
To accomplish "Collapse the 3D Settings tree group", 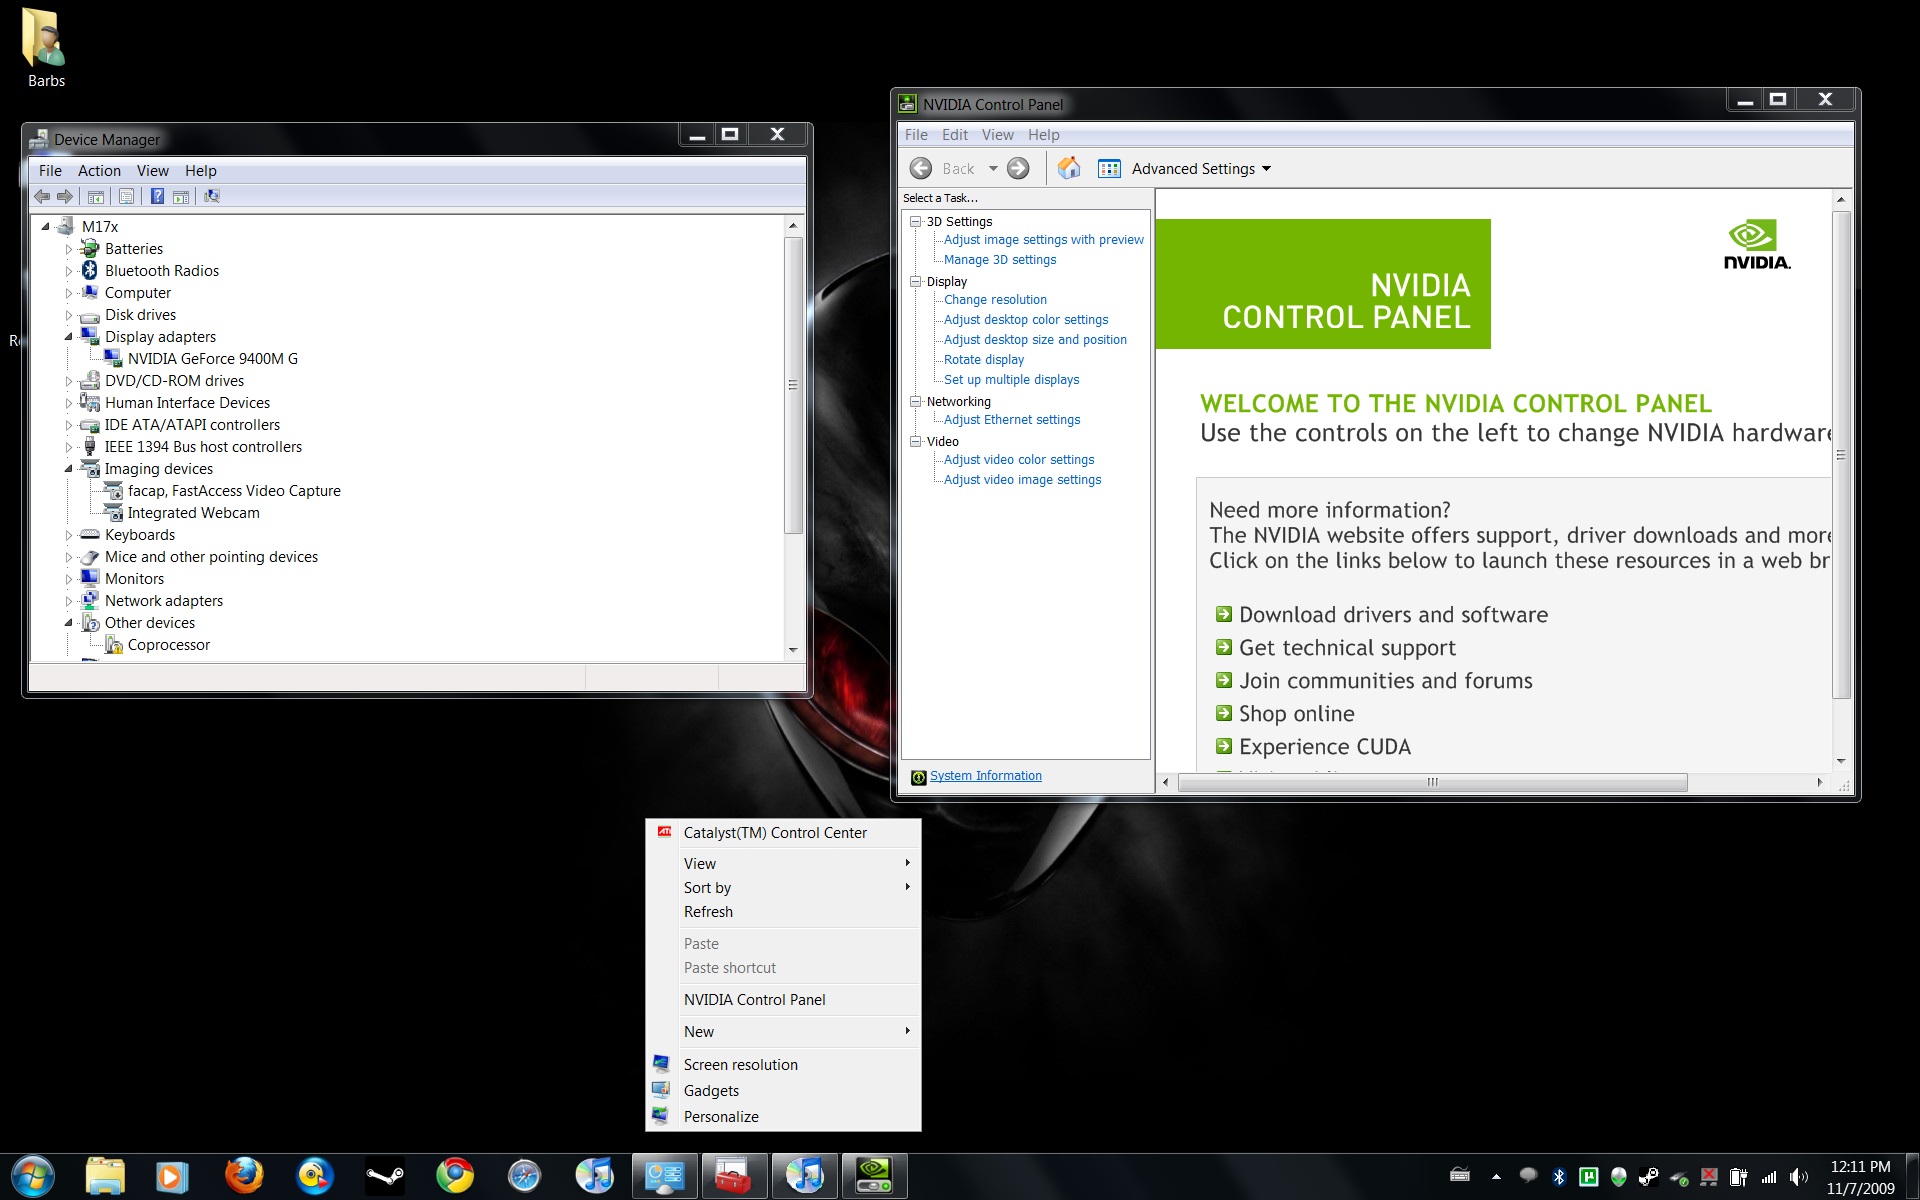I will [x=915, y=222].
